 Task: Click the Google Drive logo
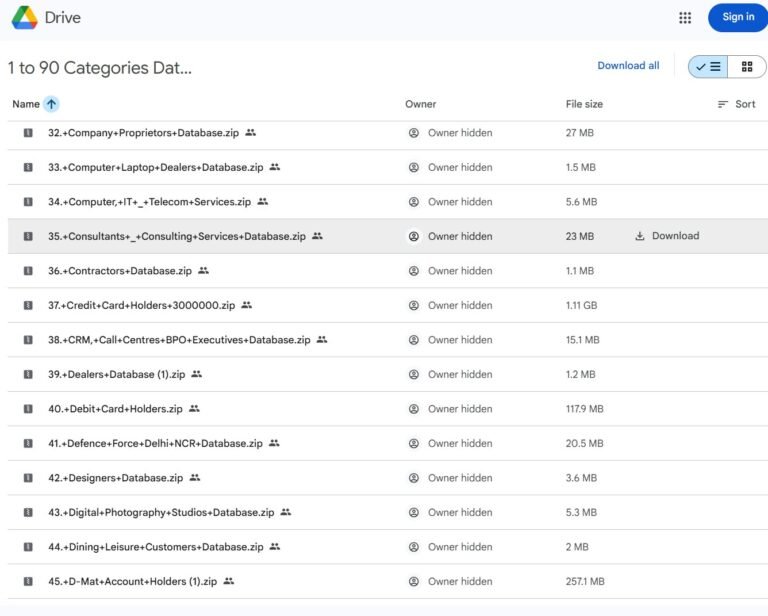tap(24, 18)
